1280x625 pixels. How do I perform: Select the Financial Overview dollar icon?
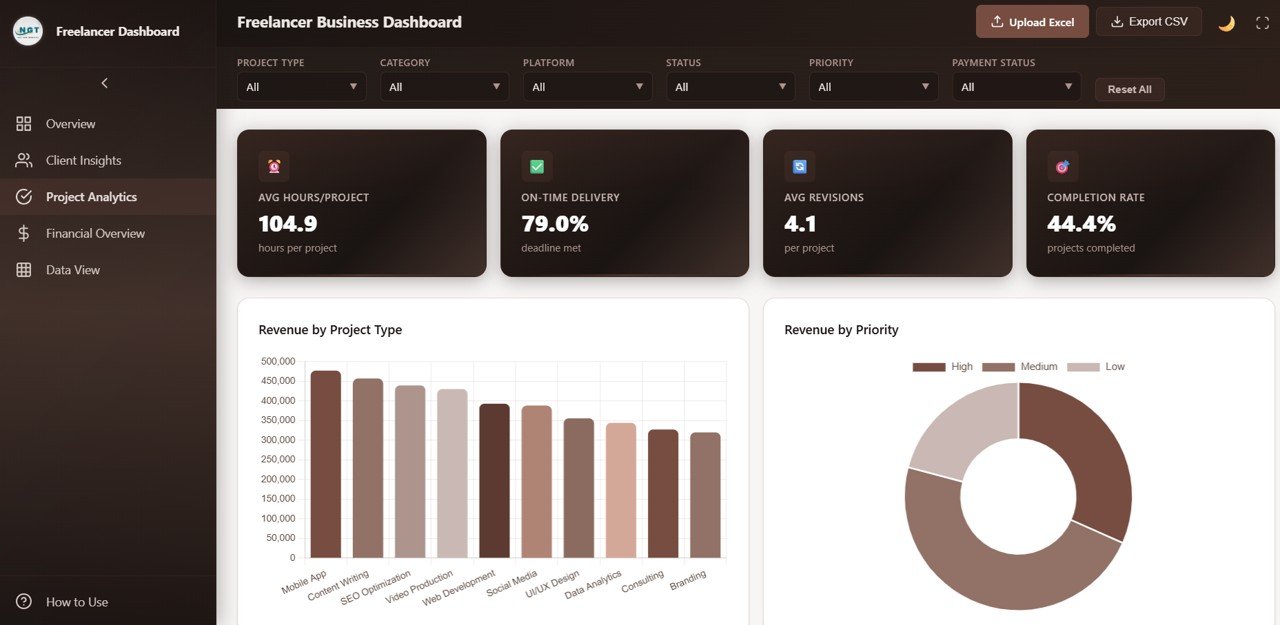(24, 233)
